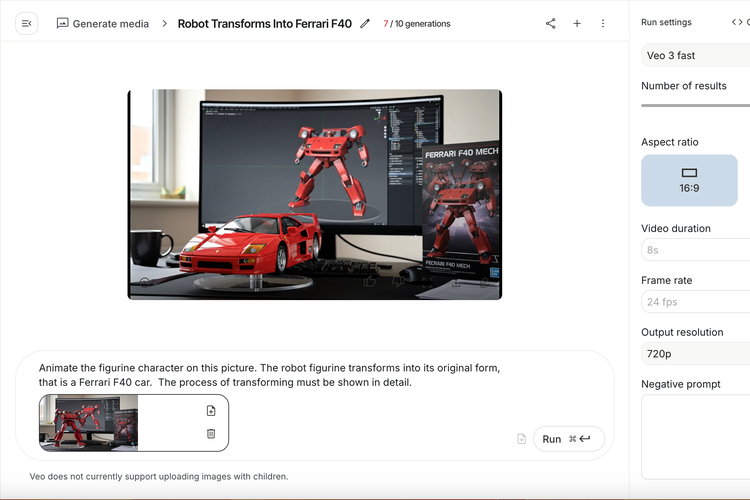750x500 pixels.
Task: Click the generated Ferrari F40 video preview
Action: point(315,194)
